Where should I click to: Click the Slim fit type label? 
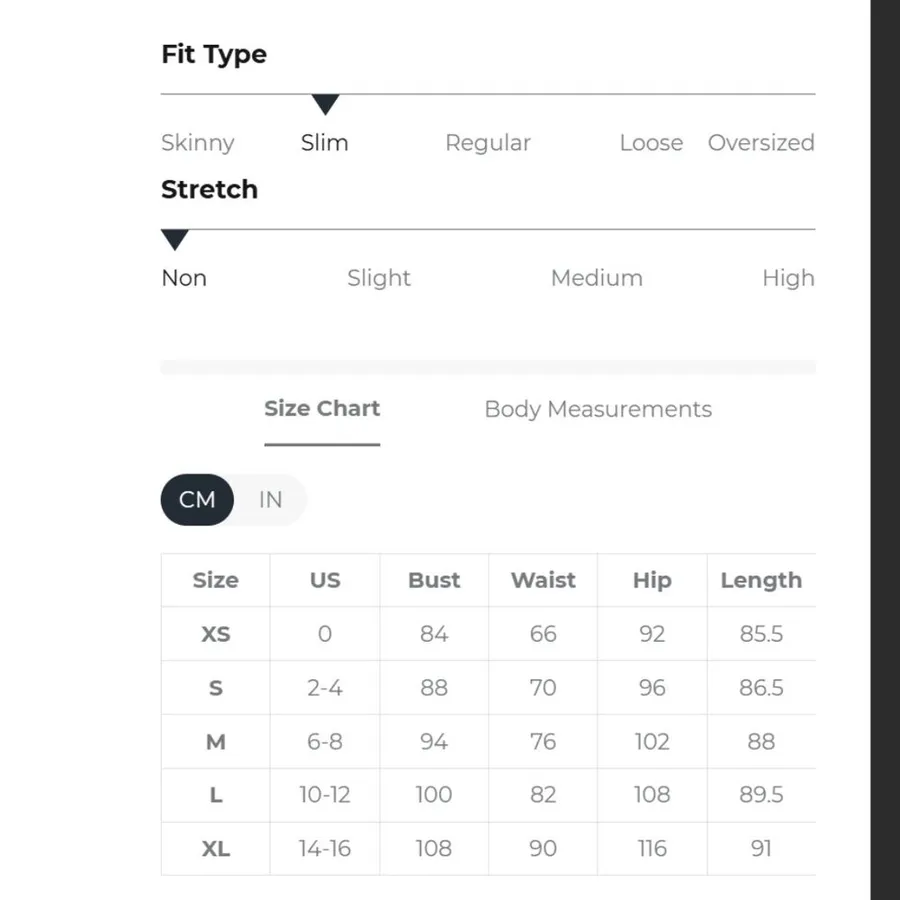point(325,142)
